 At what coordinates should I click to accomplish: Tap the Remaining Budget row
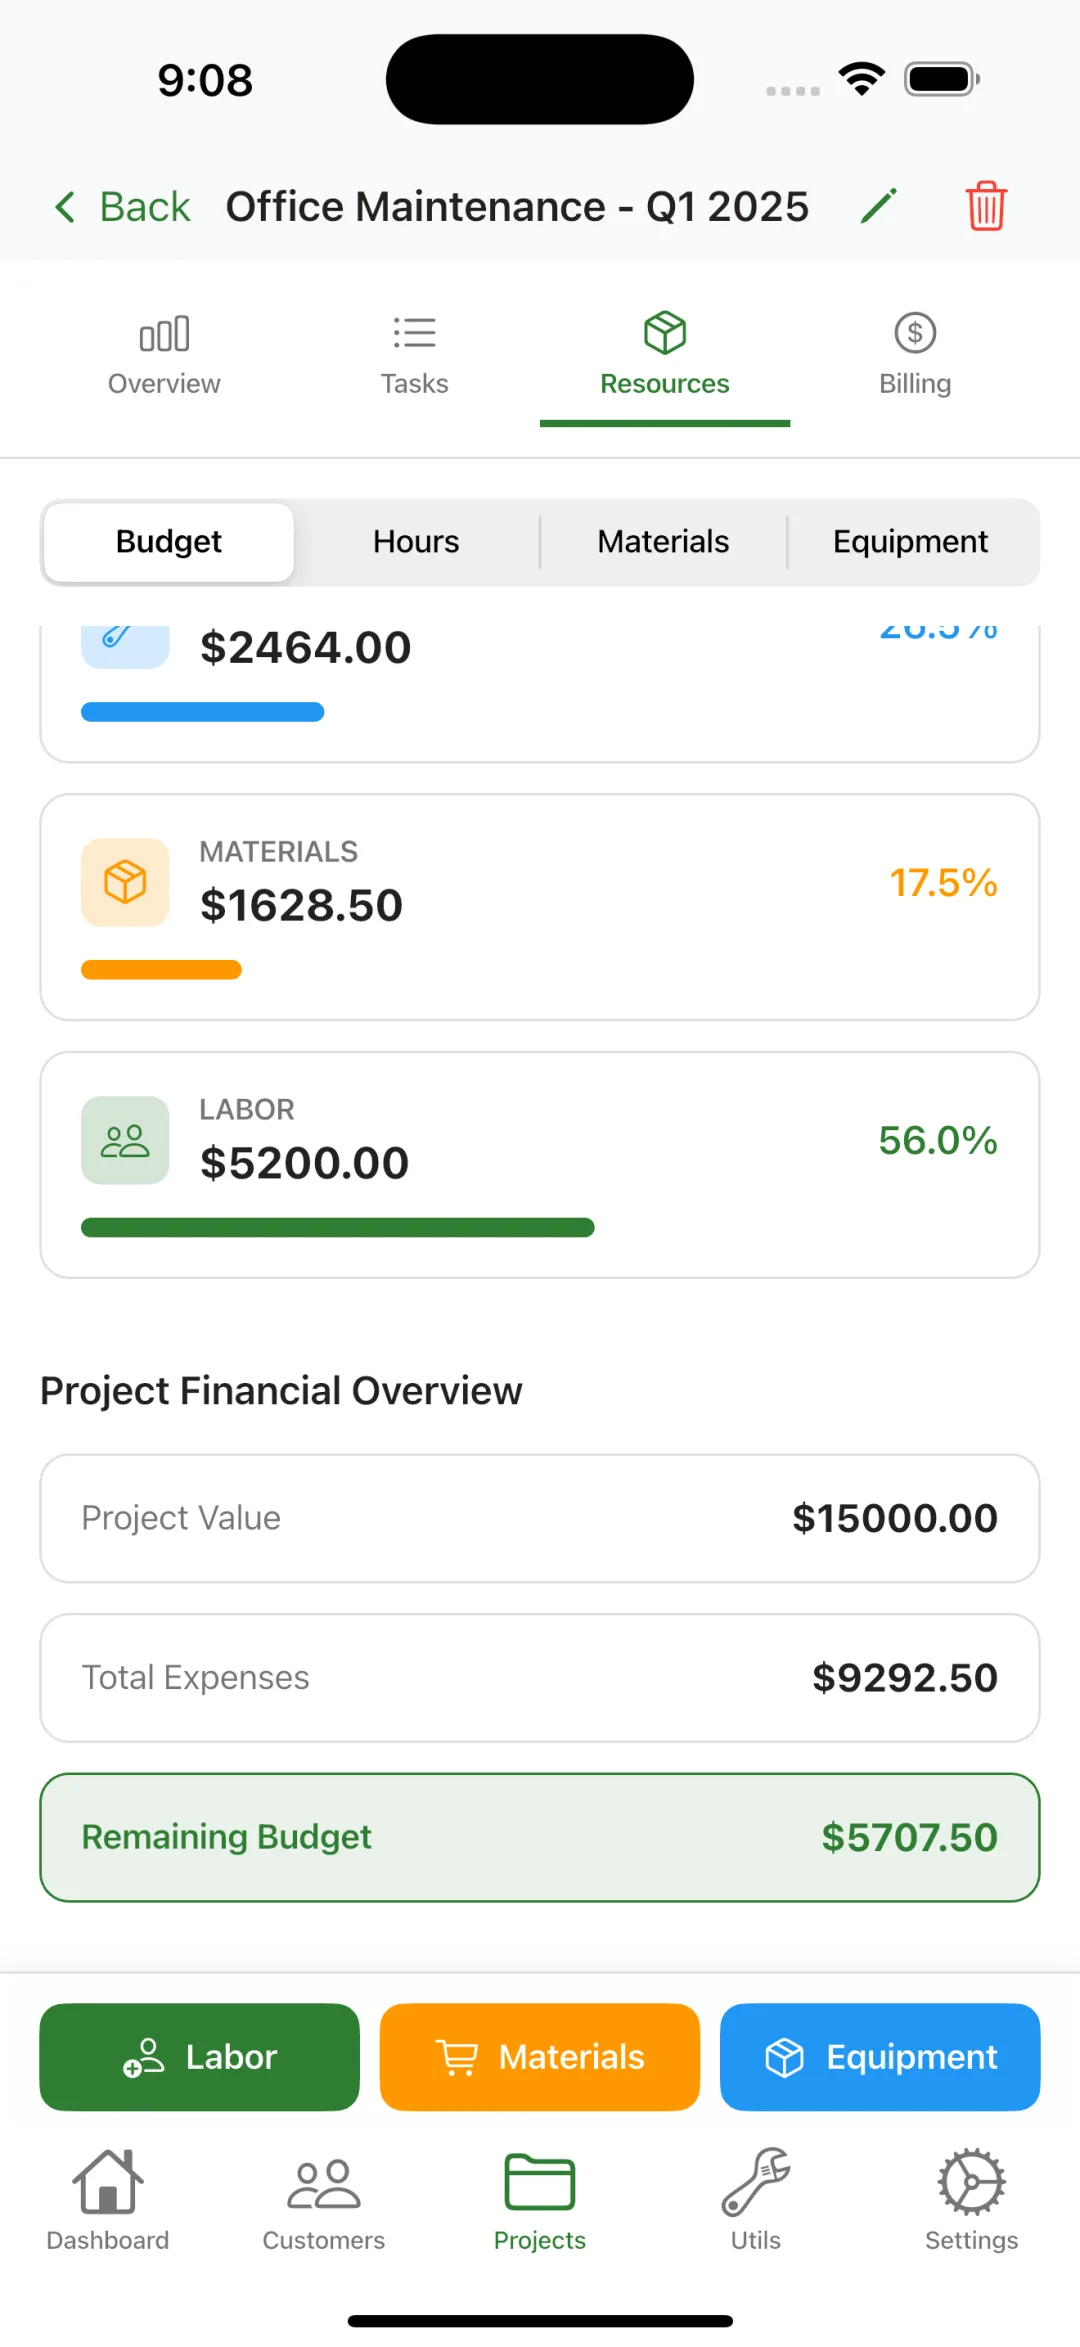(540, 1837)
